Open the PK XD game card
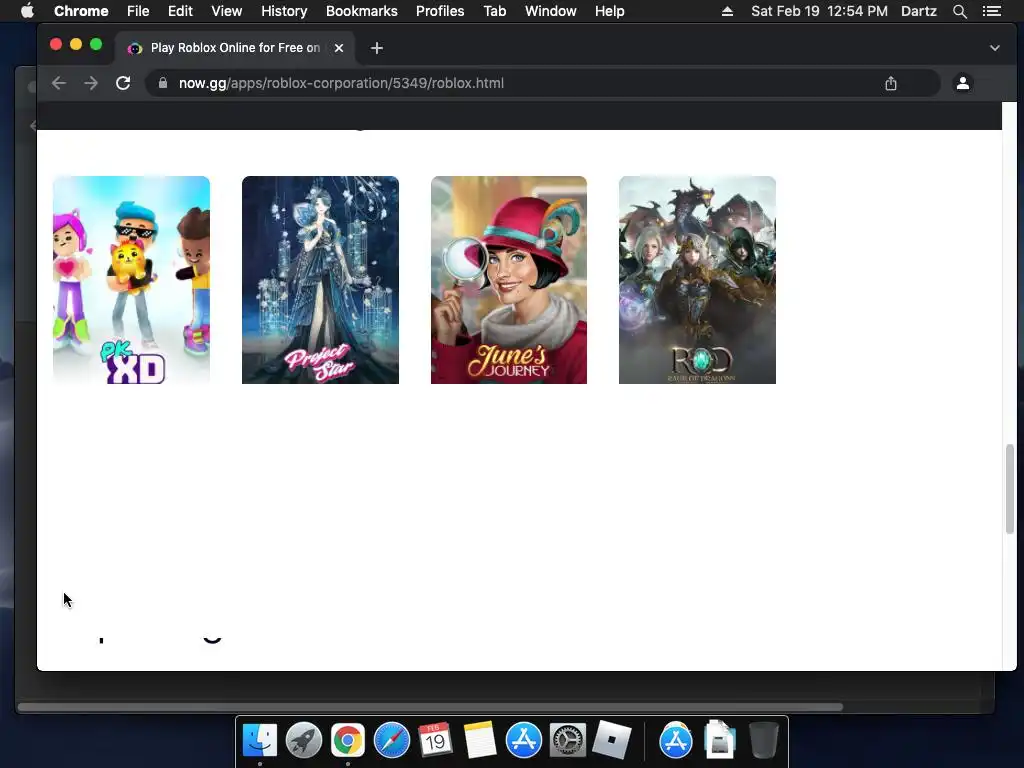The height and width of the screenshot is (768, 1024). (131, 280)
